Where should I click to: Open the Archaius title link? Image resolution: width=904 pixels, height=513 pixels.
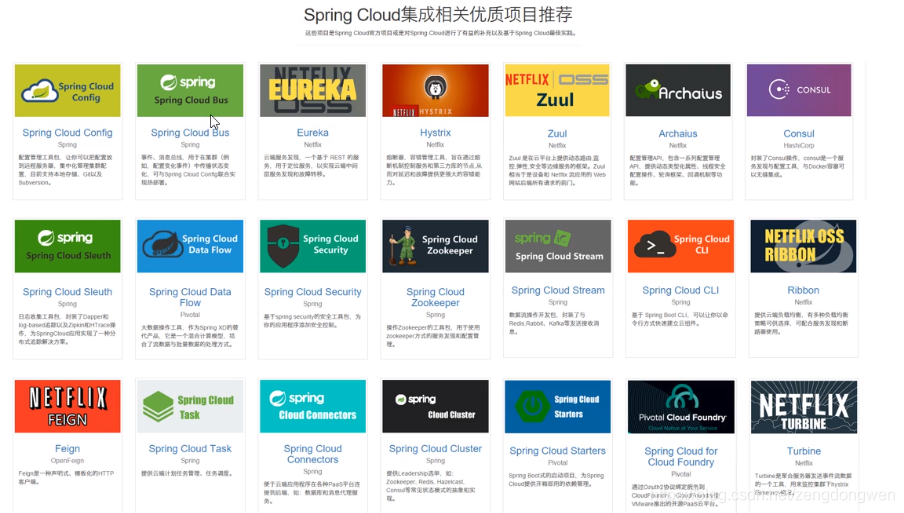tap(678, 133)
